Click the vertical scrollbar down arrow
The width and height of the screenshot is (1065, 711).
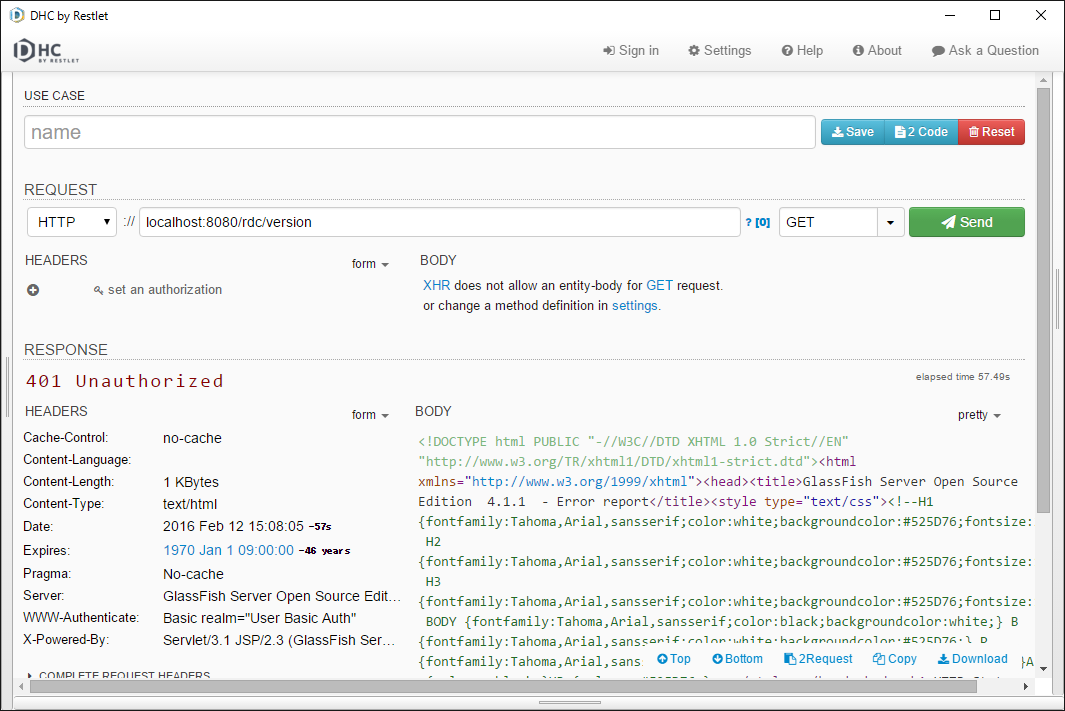point(1043,669)
